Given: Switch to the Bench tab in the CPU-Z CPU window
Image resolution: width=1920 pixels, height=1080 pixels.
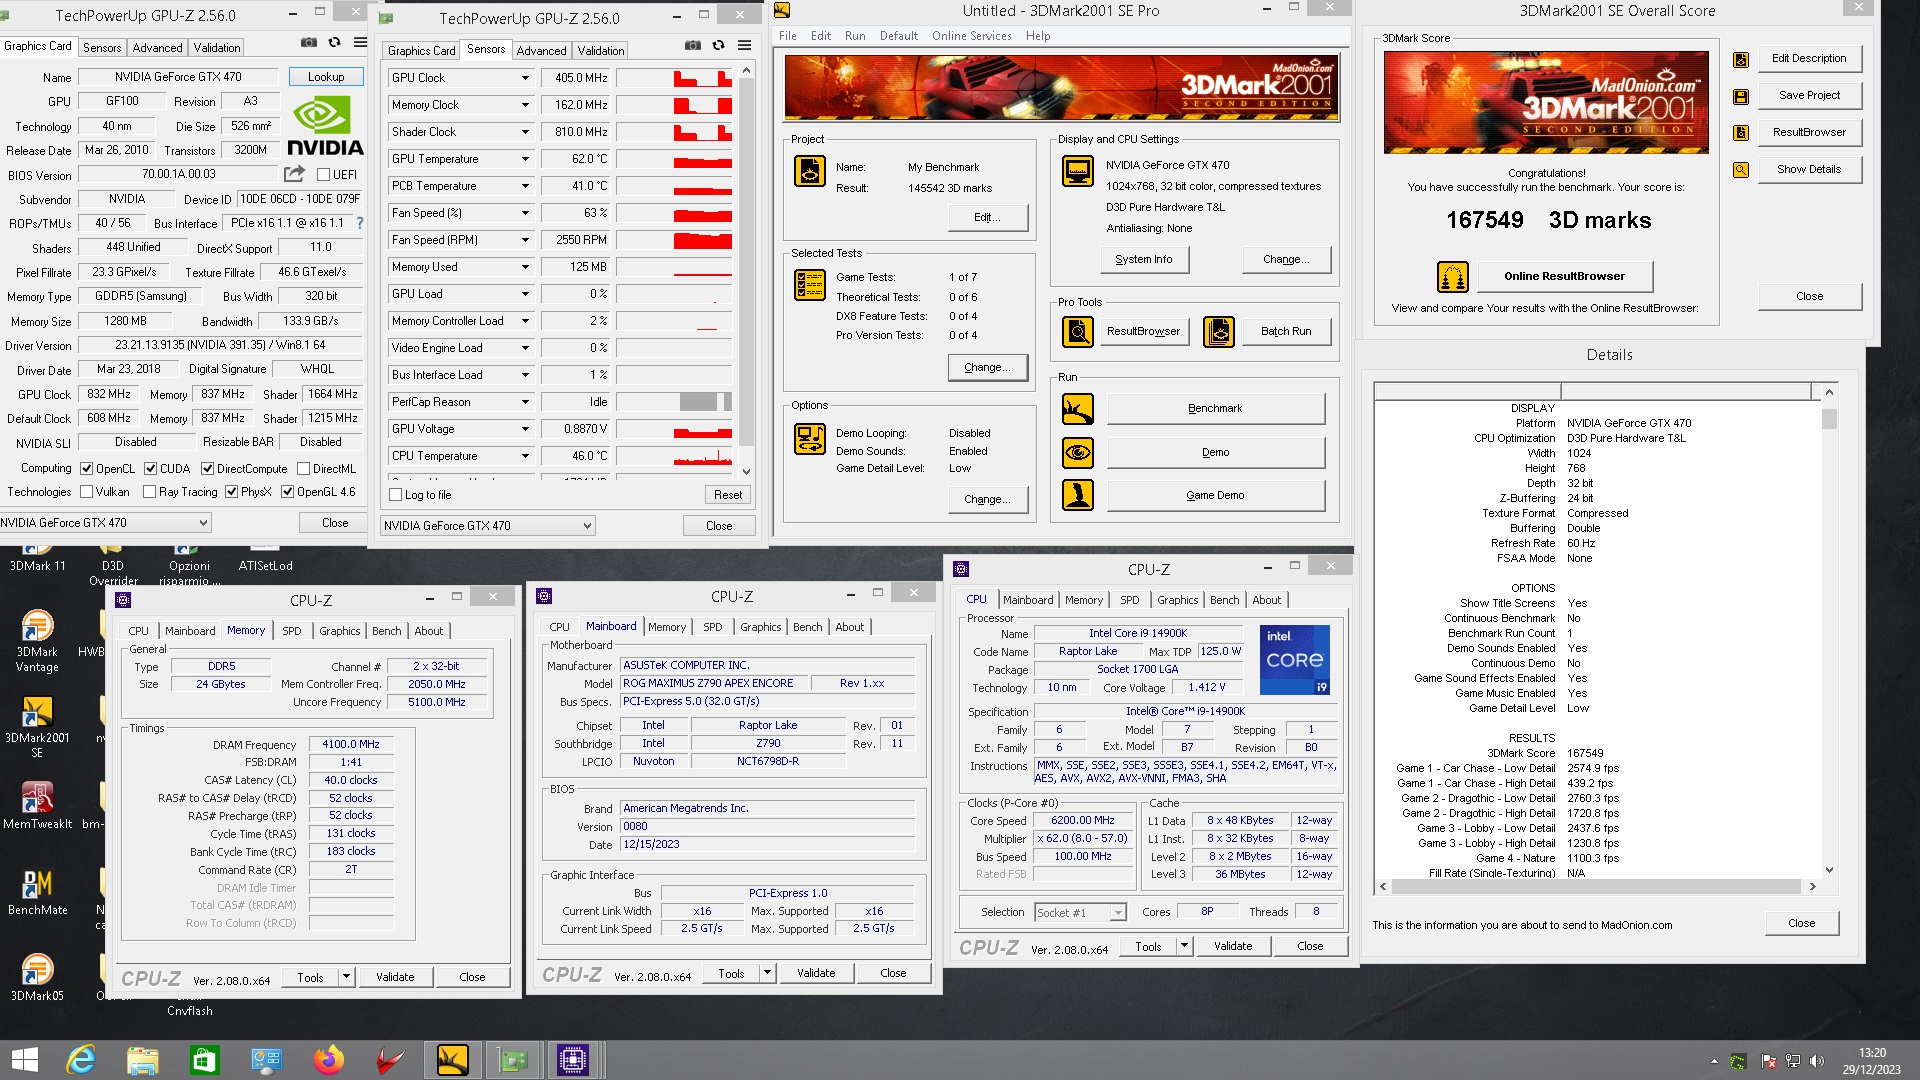Looking at the screenshot, I should [x=1224, y=600].
